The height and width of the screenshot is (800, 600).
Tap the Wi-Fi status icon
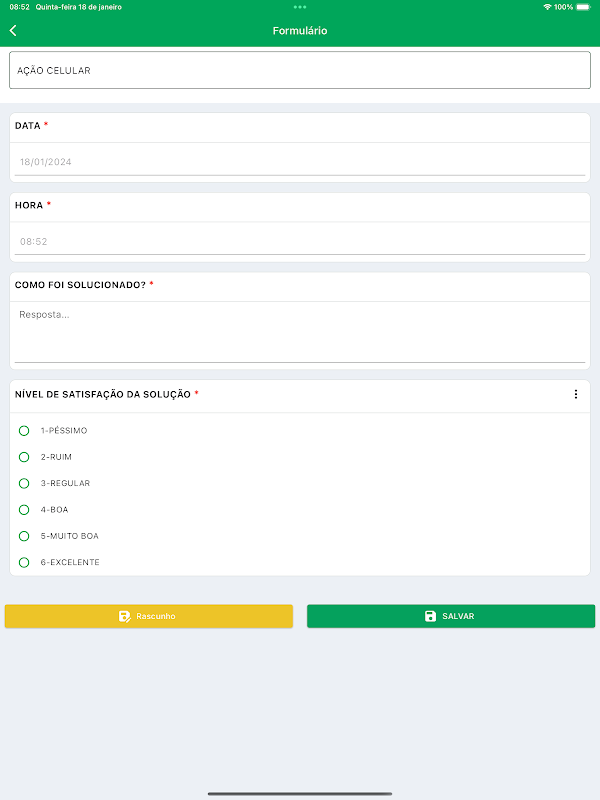click(x=547, y=7)
